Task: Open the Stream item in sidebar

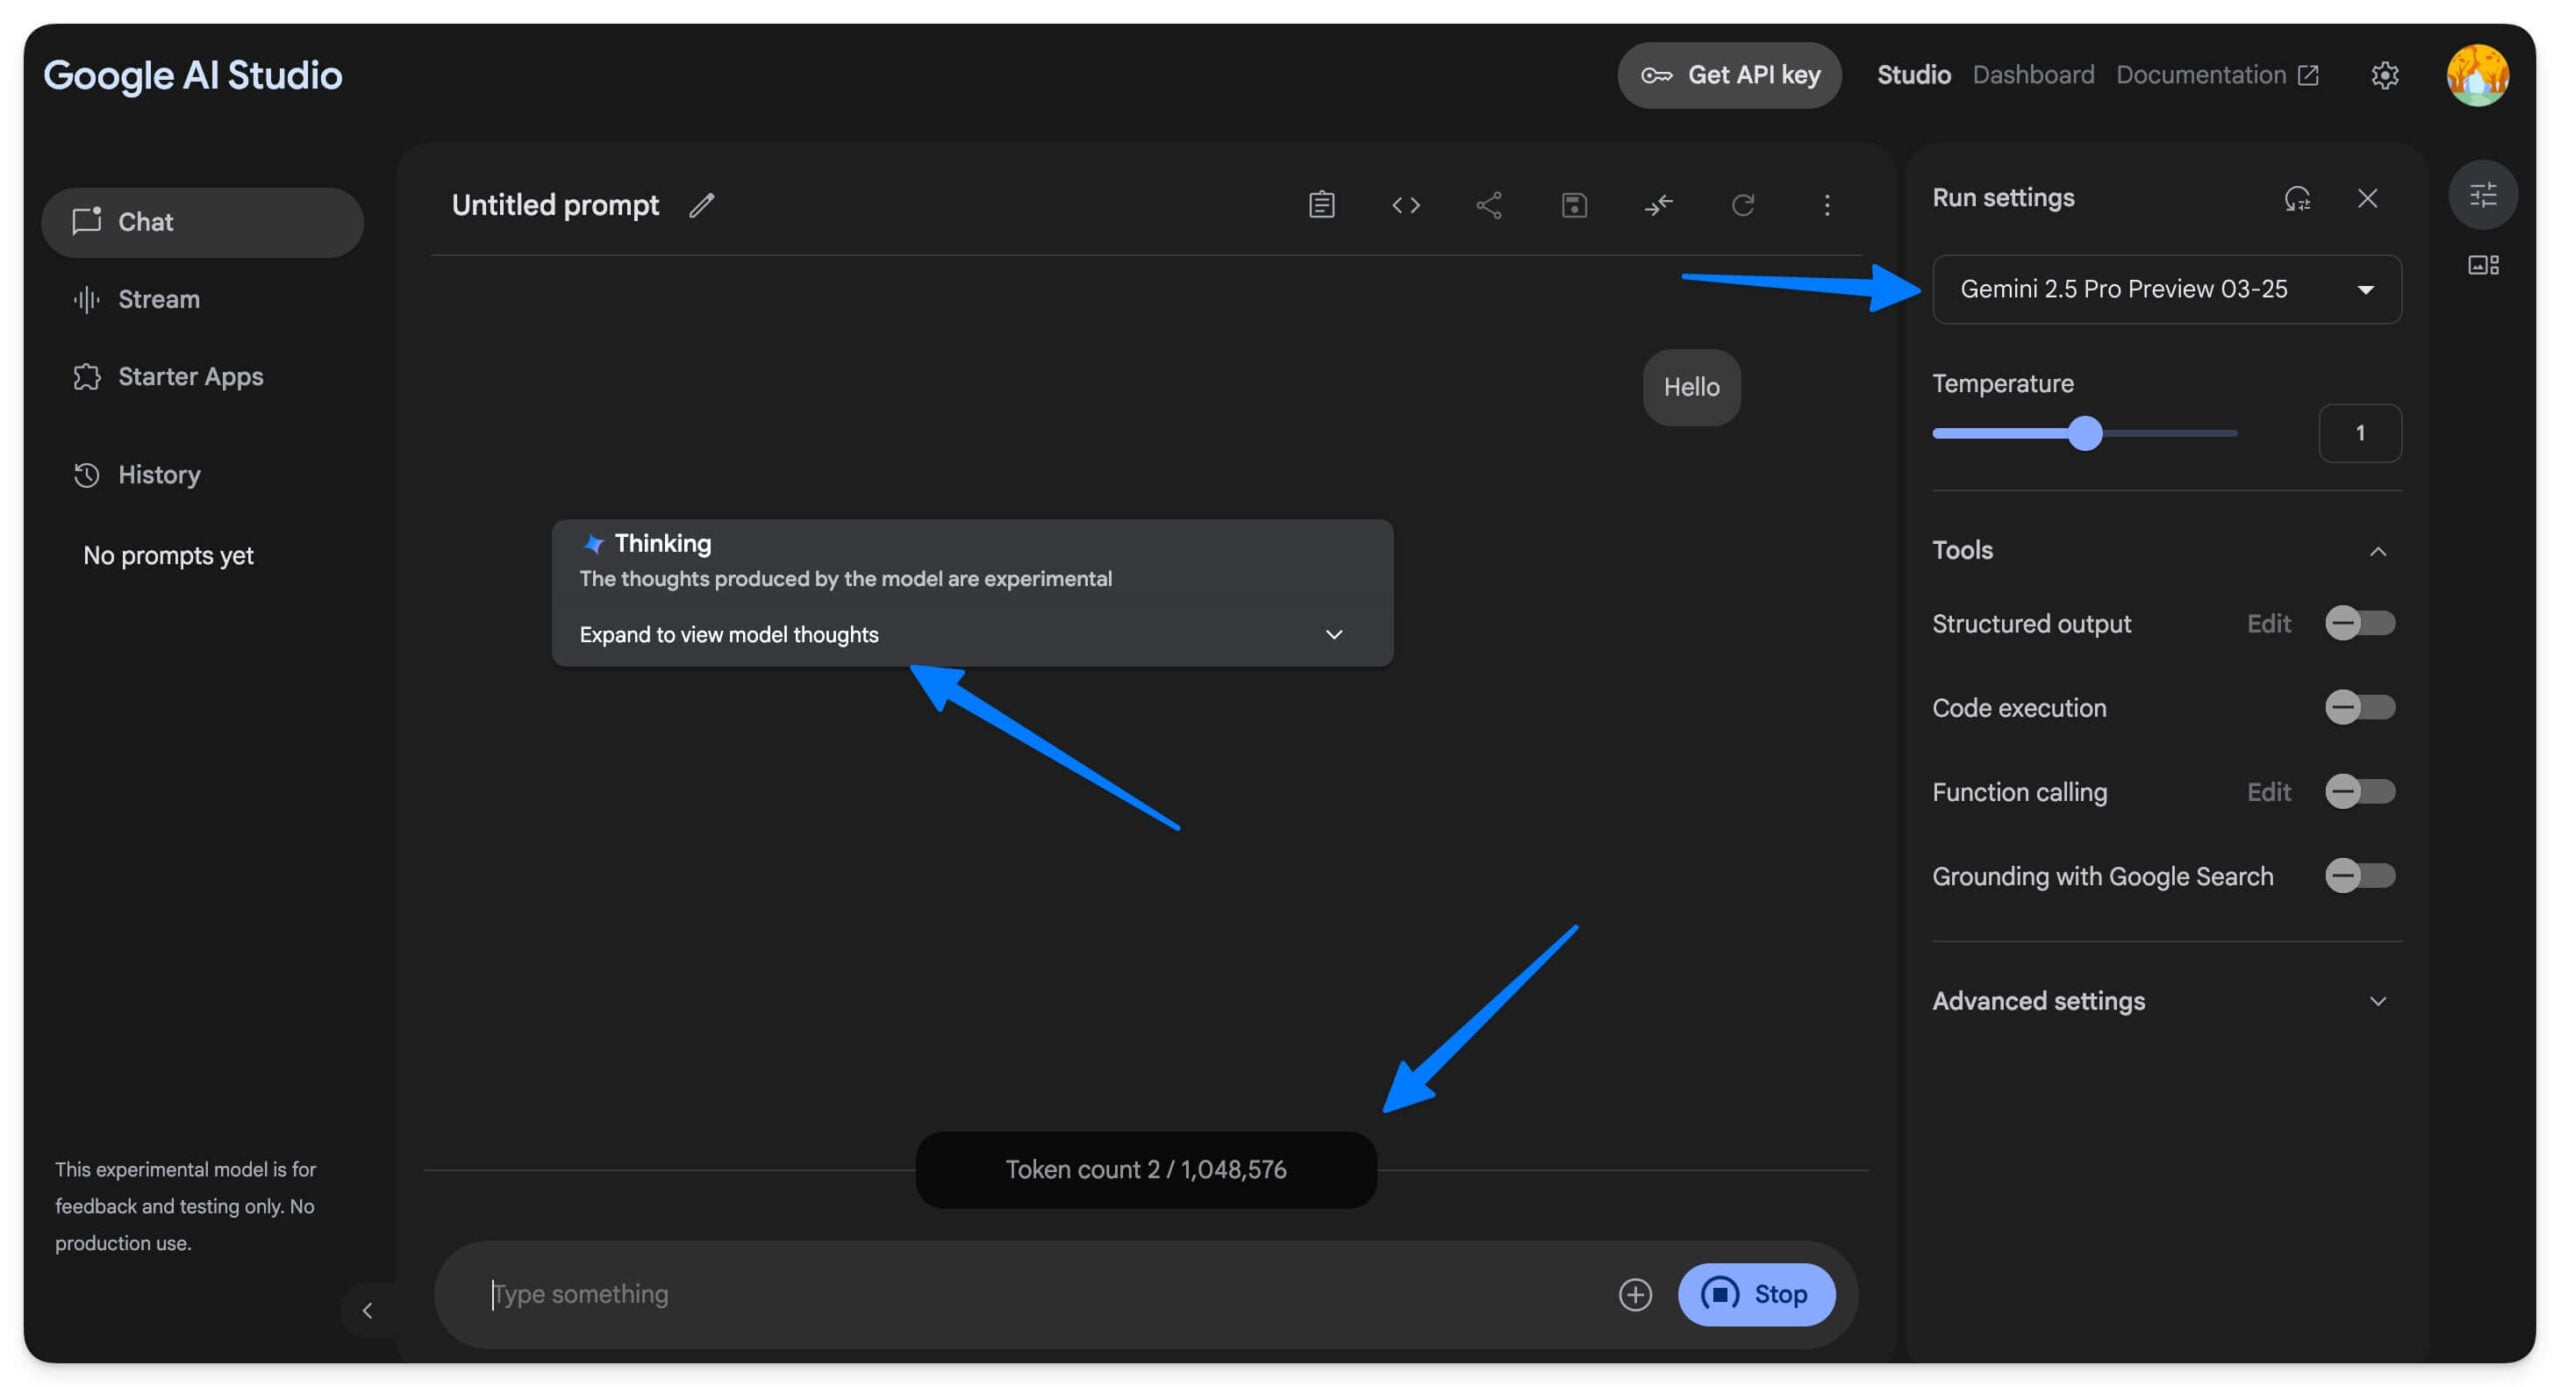Action: tap(158, 299)
